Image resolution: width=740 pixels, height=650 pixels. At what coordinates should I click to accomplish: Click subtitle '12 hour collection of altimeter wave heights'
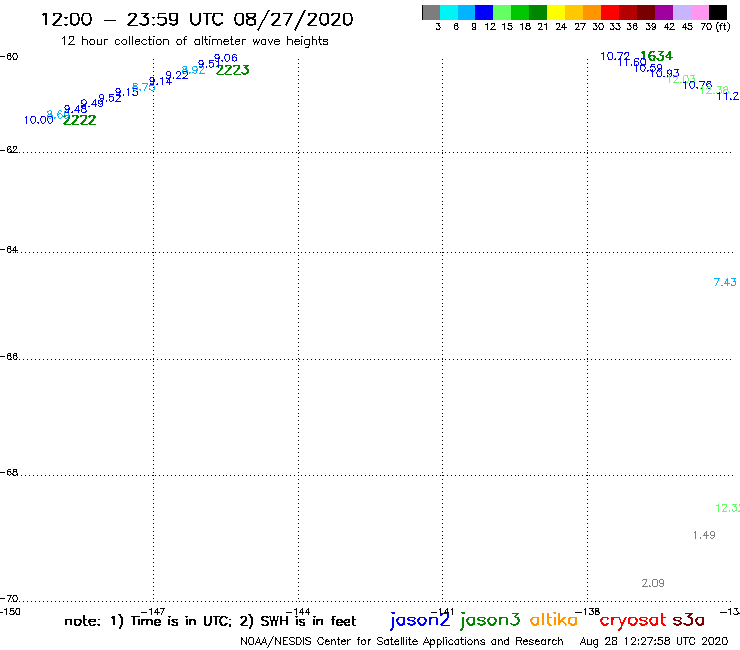pyautogui.click(x=194, y=41)
